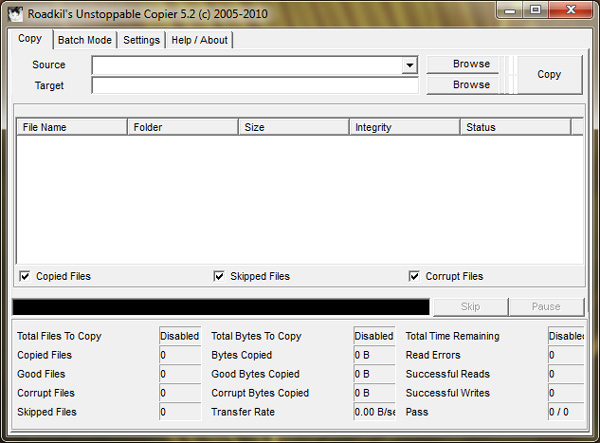Click the Good Files count value
Viewport: 600px width, 443px height.
(x=180, y=374)
